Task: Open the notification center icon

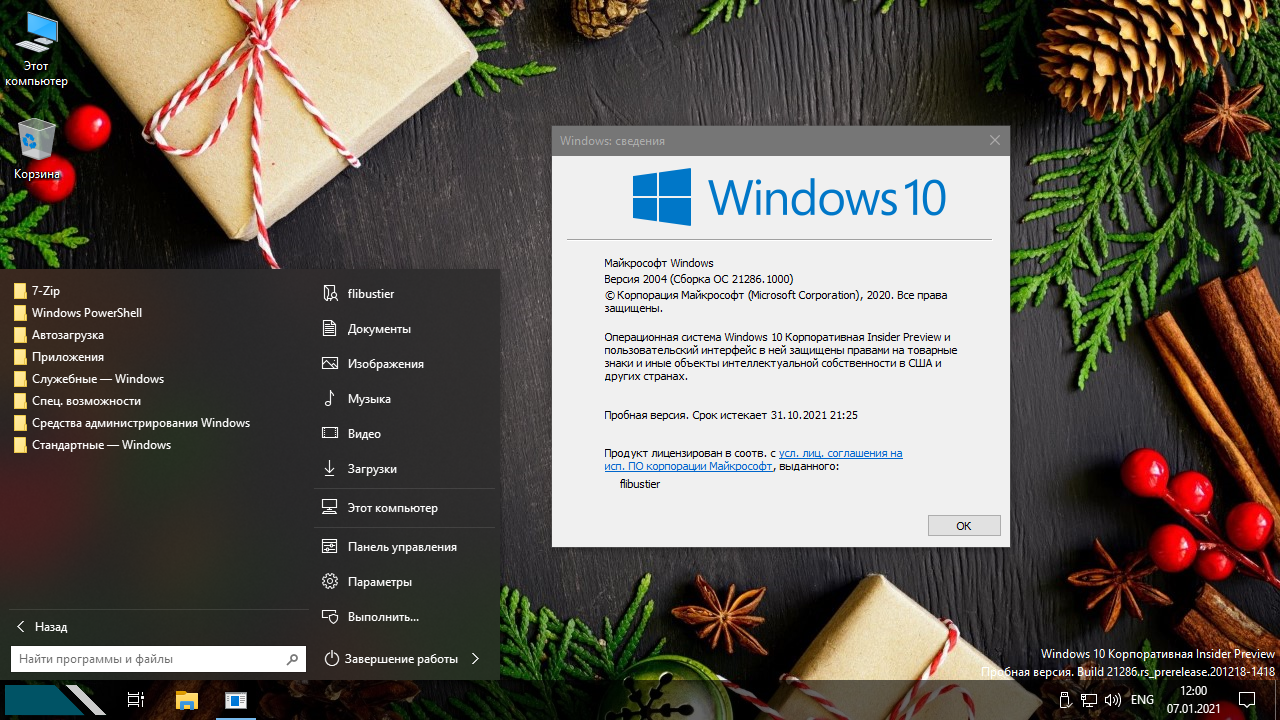Action: 1247,700
